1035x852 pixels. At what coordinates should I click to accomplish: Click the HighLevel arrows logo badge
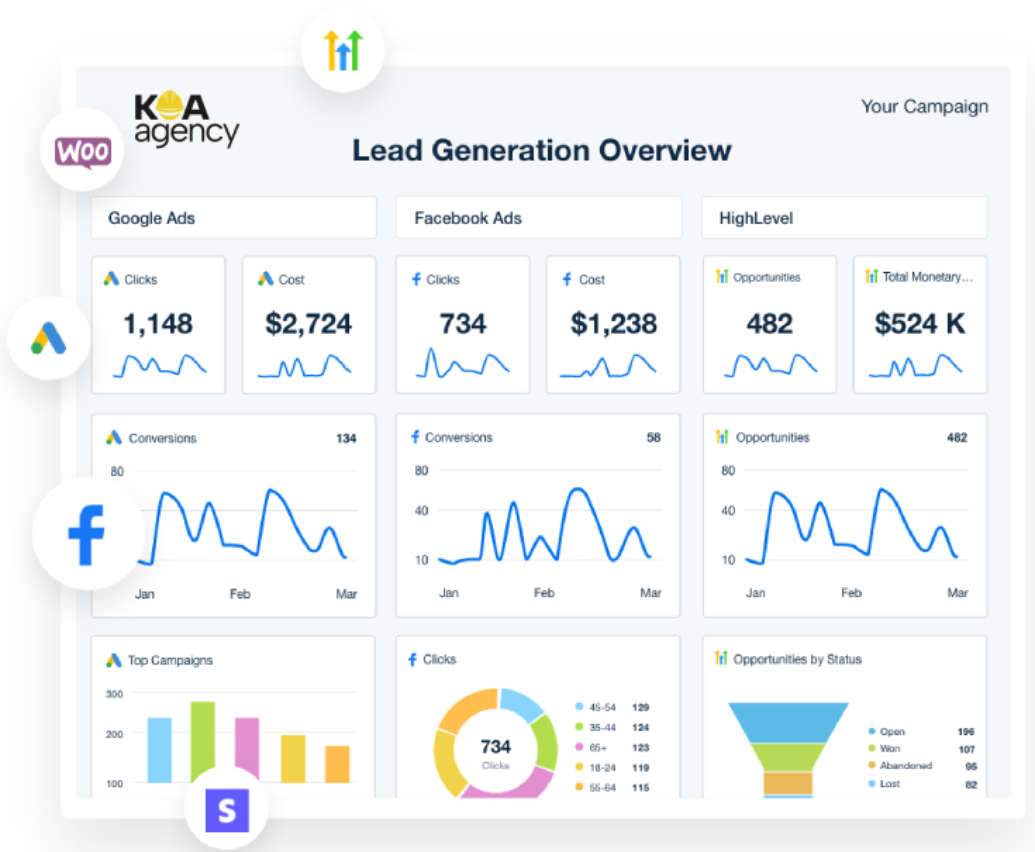pyautogui.click(x=343, y=50)
